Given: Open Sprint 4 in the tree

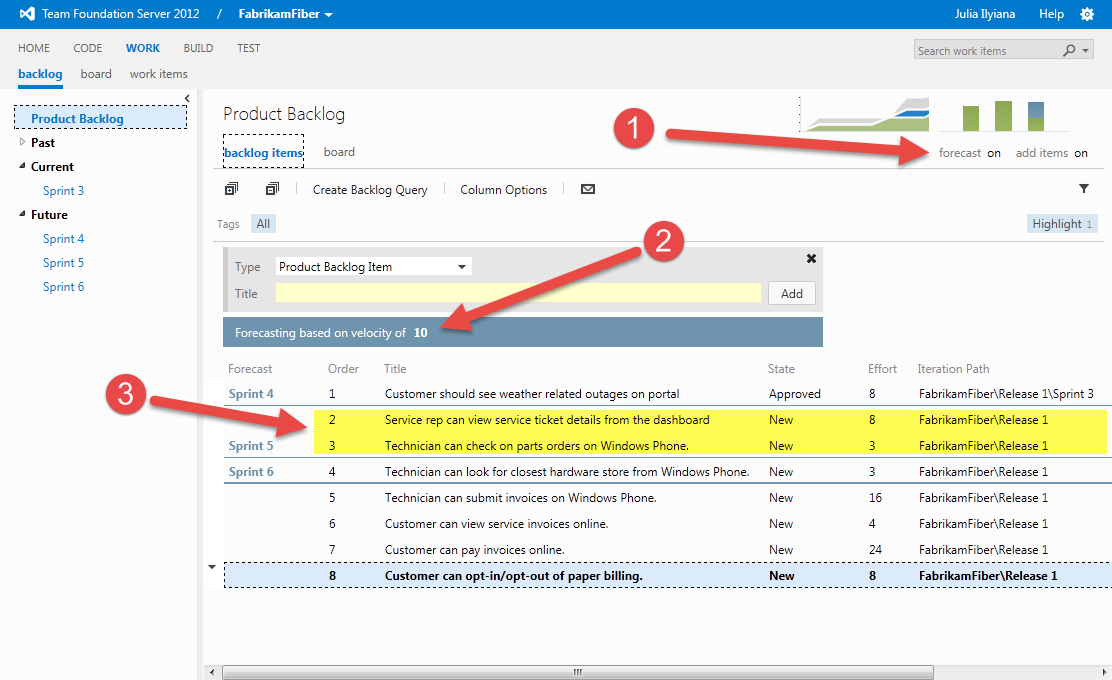Looking at the screenshot, I should (63, 239).
